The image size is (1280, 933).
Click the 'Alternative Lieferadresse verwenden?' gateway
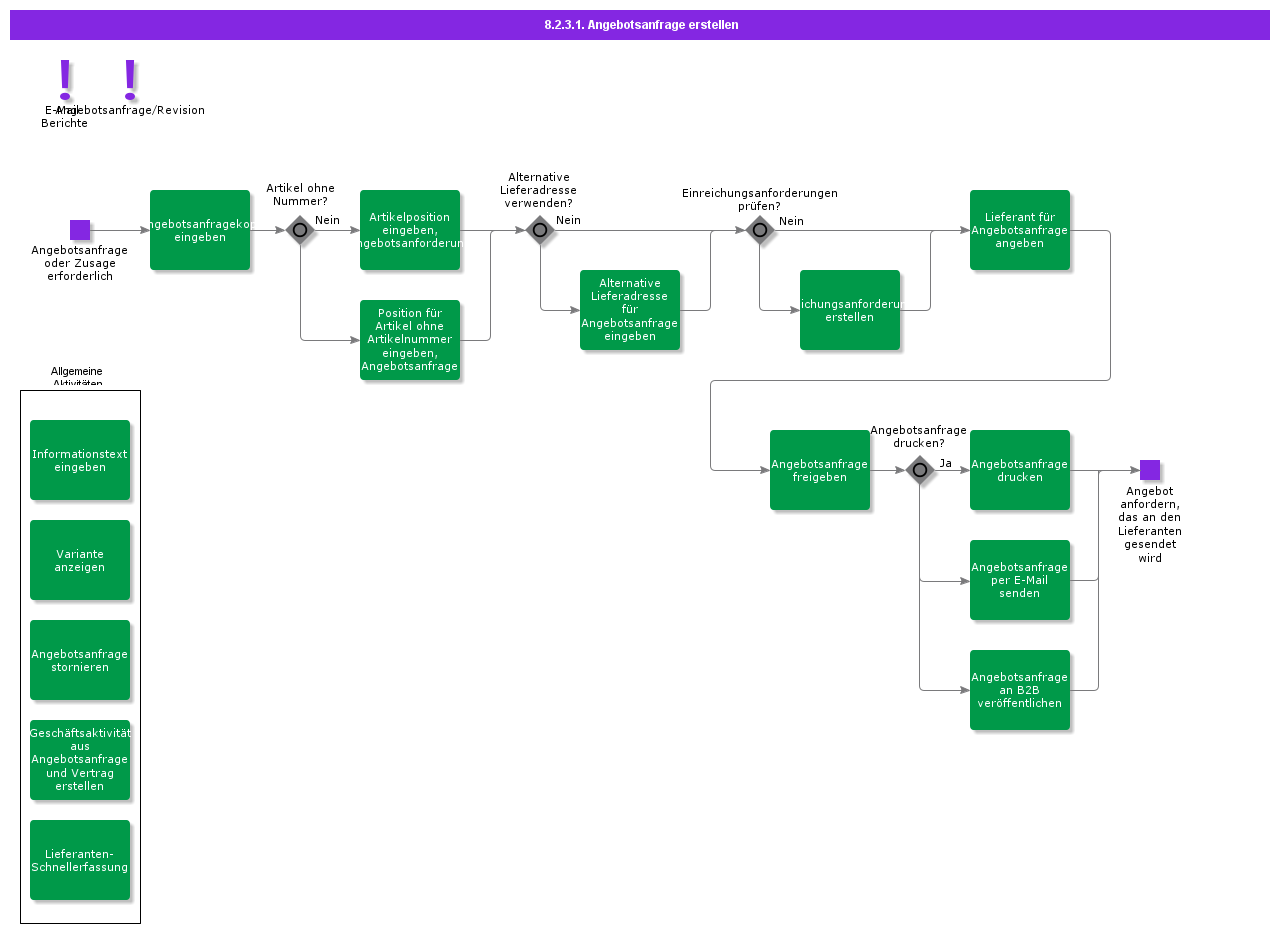[x=540, y=230]
